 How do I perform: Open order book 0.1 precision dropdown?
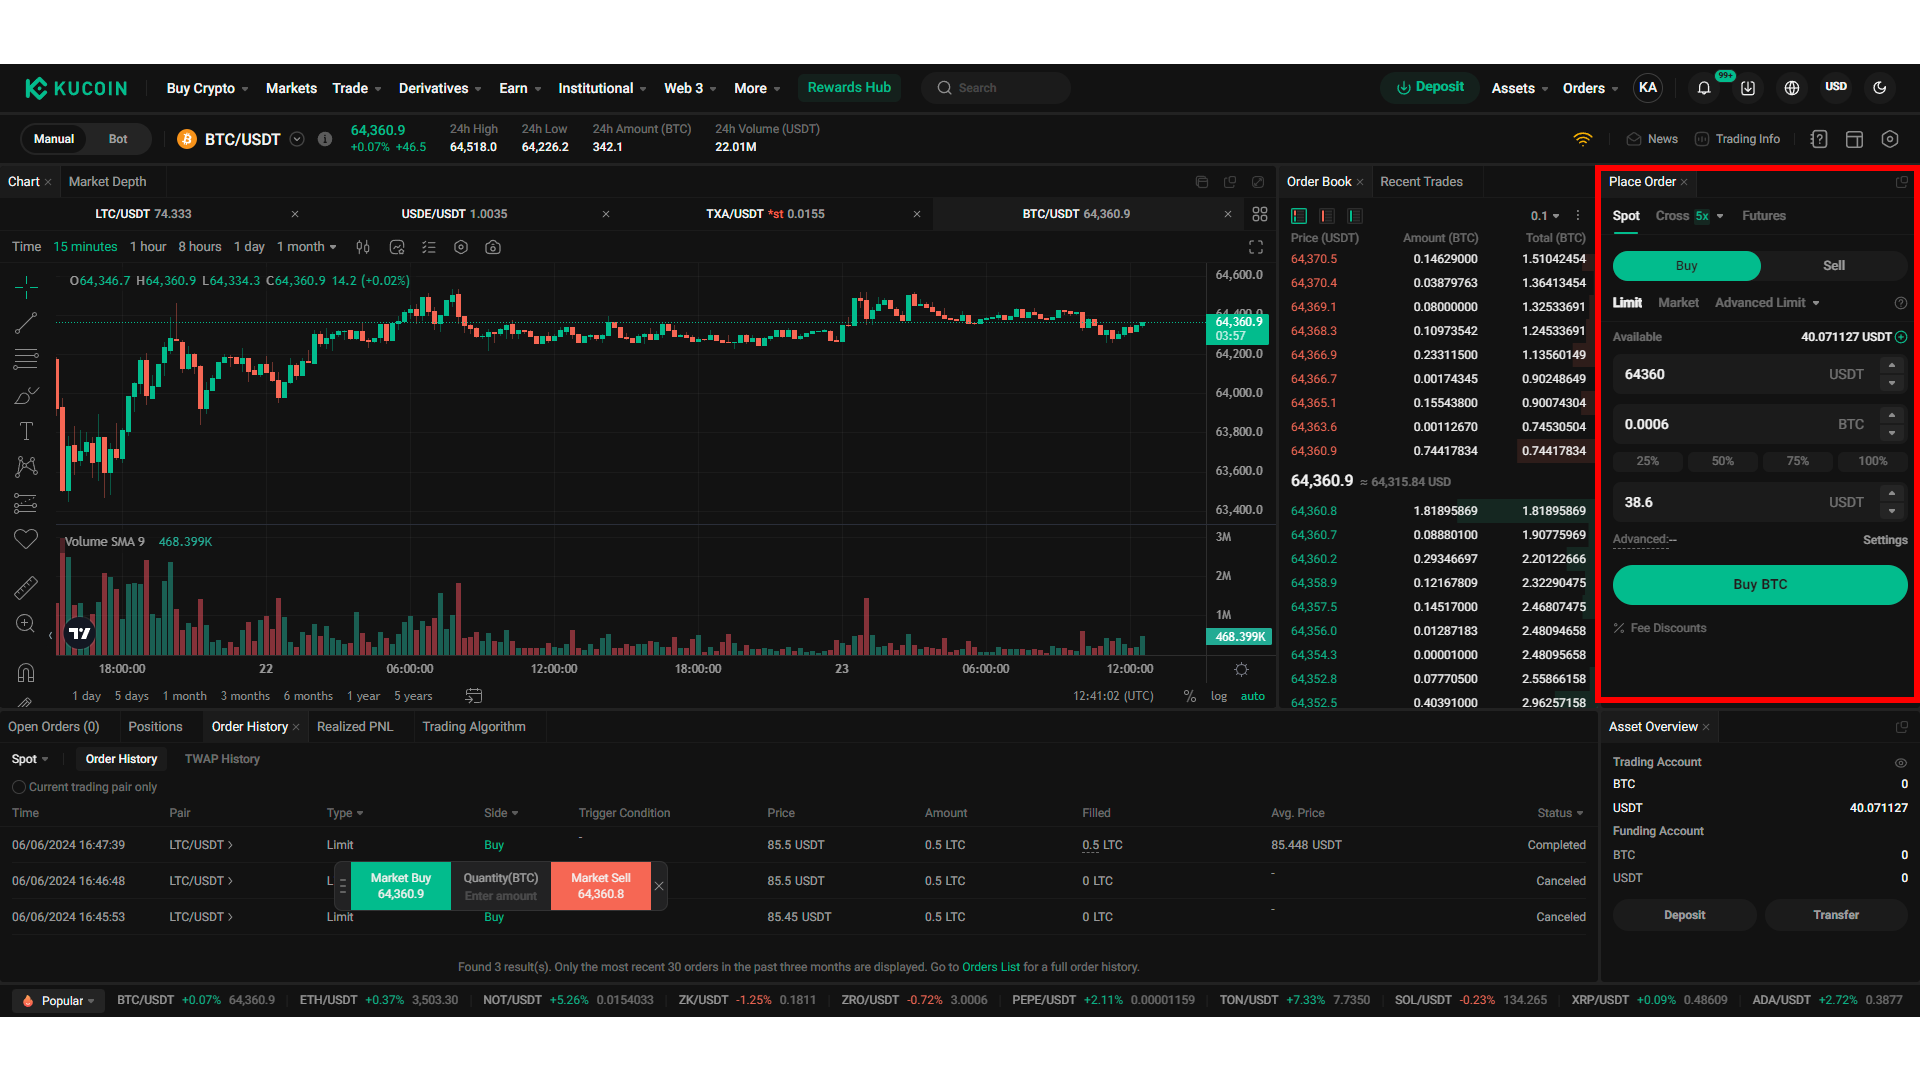point(1545,216)
